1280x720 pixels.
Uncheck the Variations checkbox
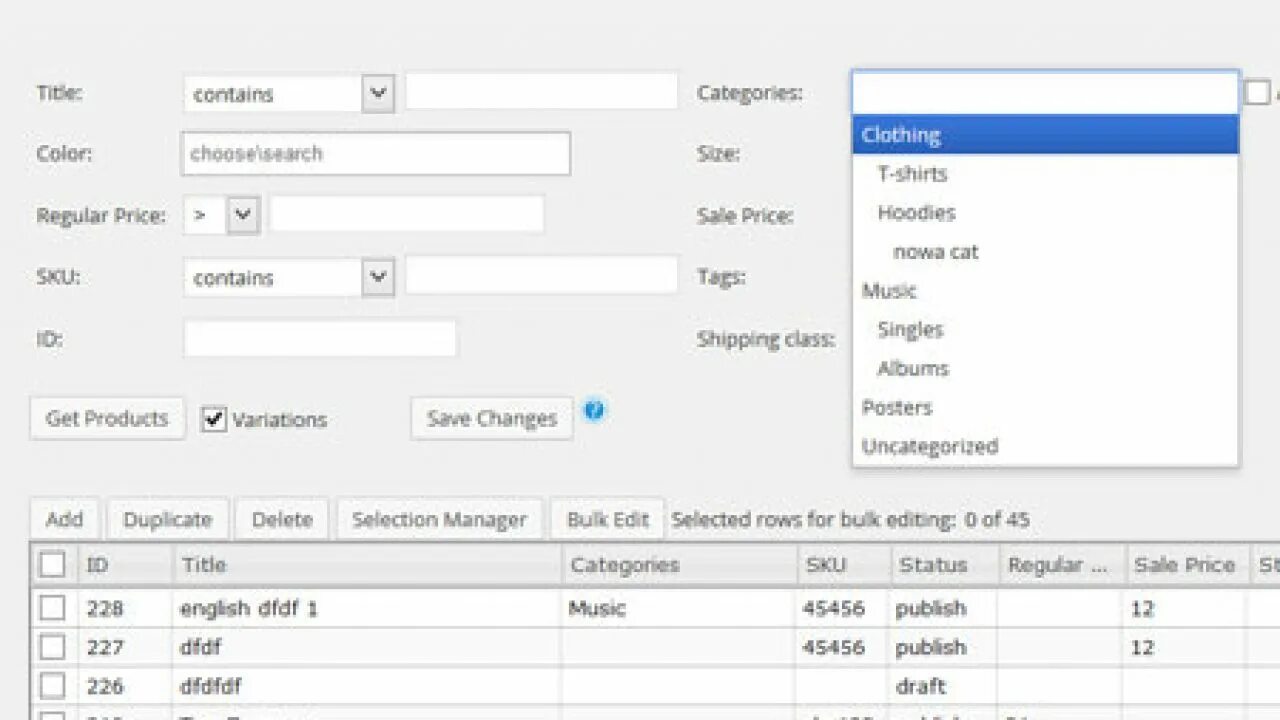(214, 419)
